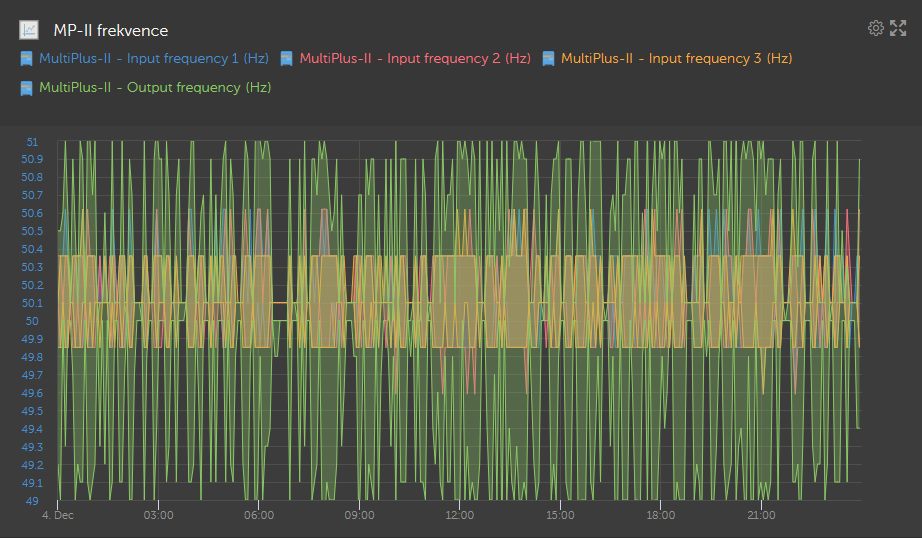Screen dimensions: 922x538
Task: Click the chart icon beside MP-II frekvence
Action: (30, 30)
